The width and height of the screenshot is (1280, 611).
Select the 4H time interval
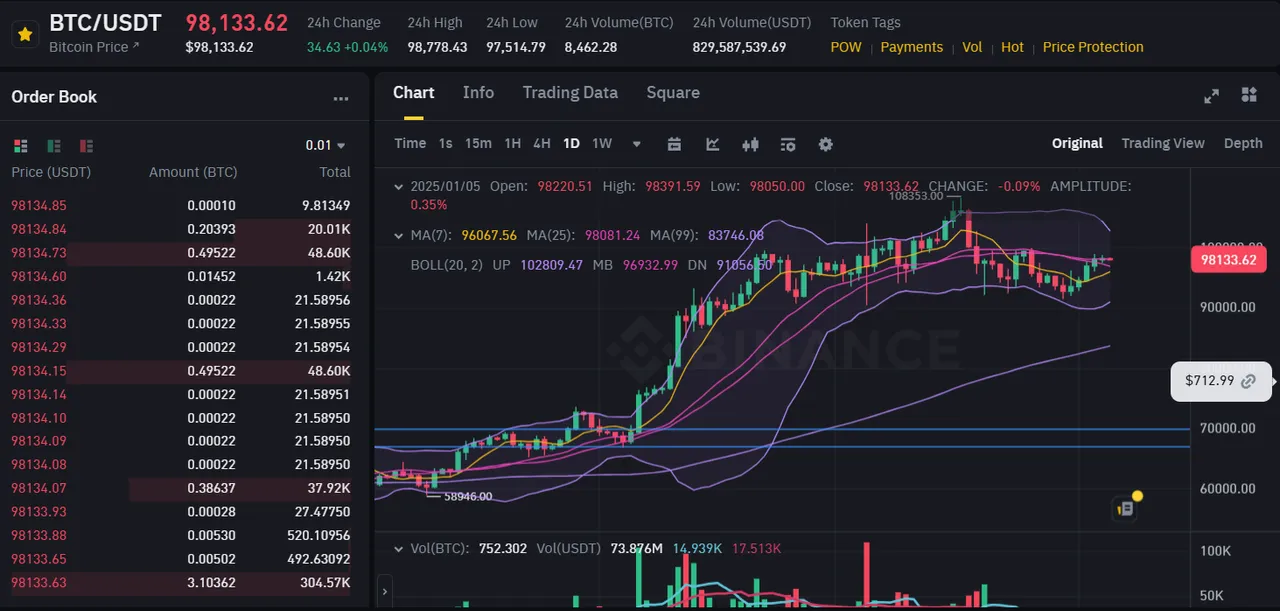541,144
